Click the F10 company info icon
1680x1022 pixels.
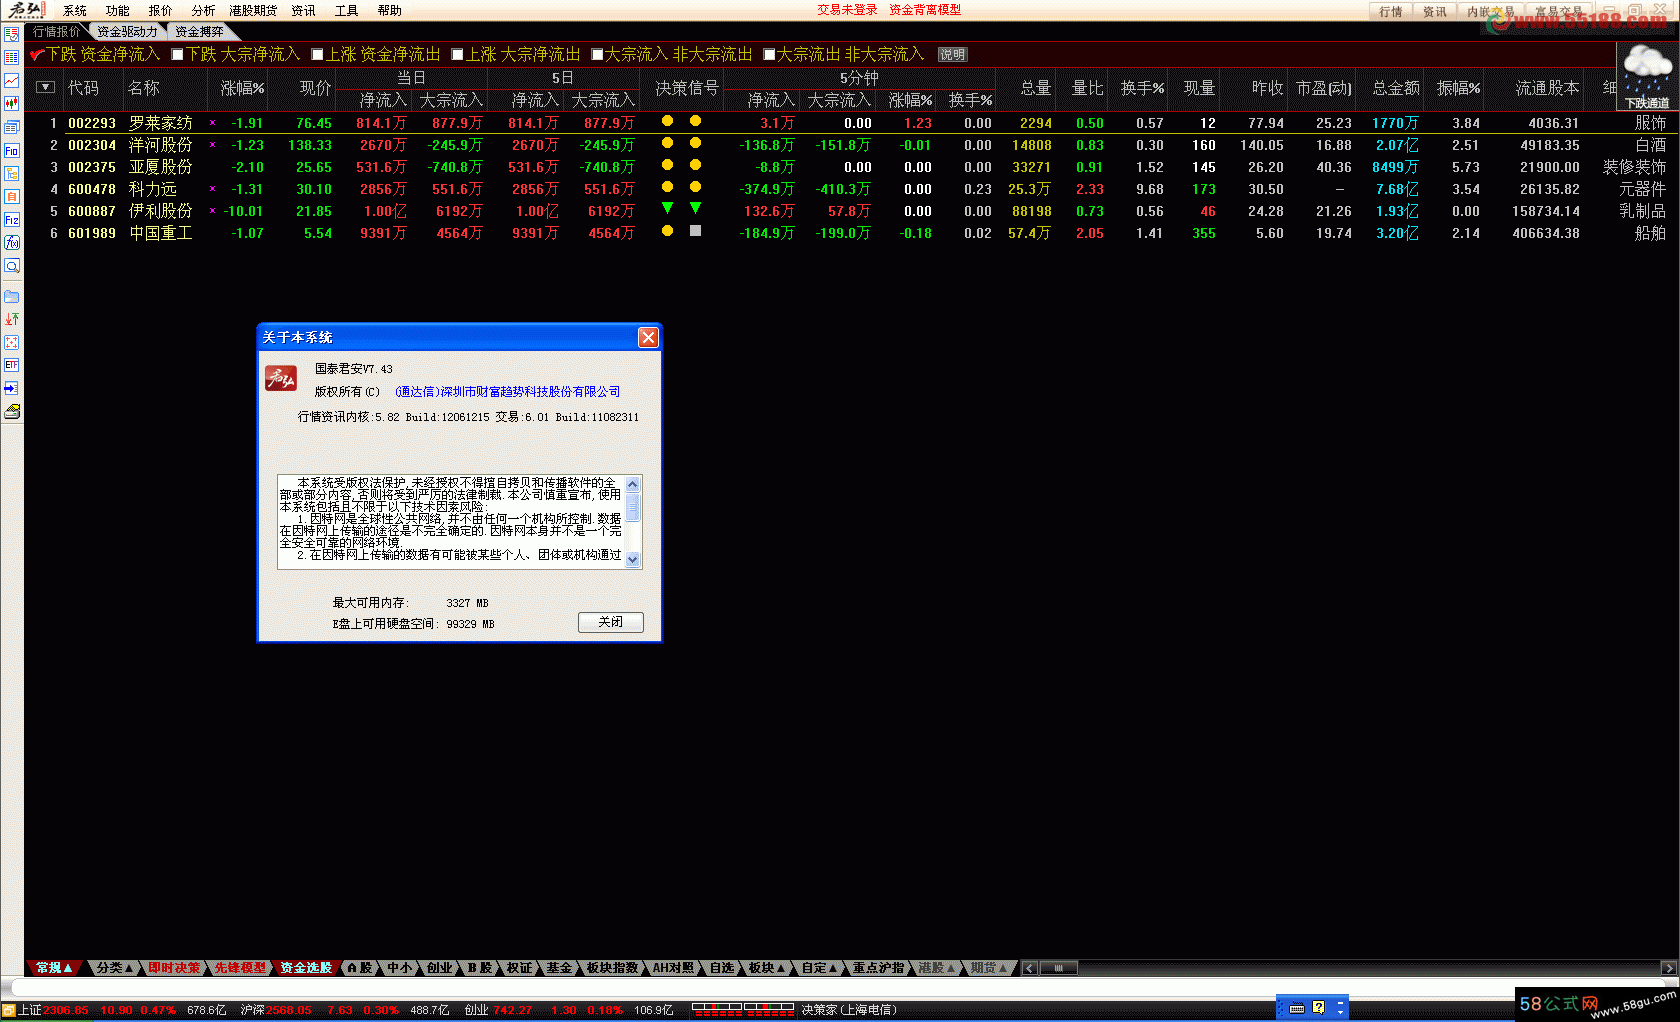pos(12,150)
